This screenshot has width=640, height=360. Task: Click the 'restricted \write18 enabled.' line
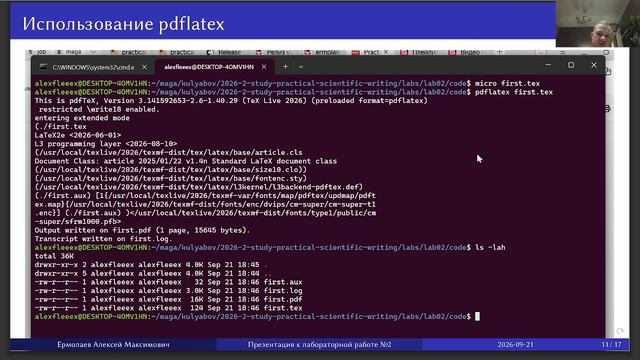(x=99, y=109)
